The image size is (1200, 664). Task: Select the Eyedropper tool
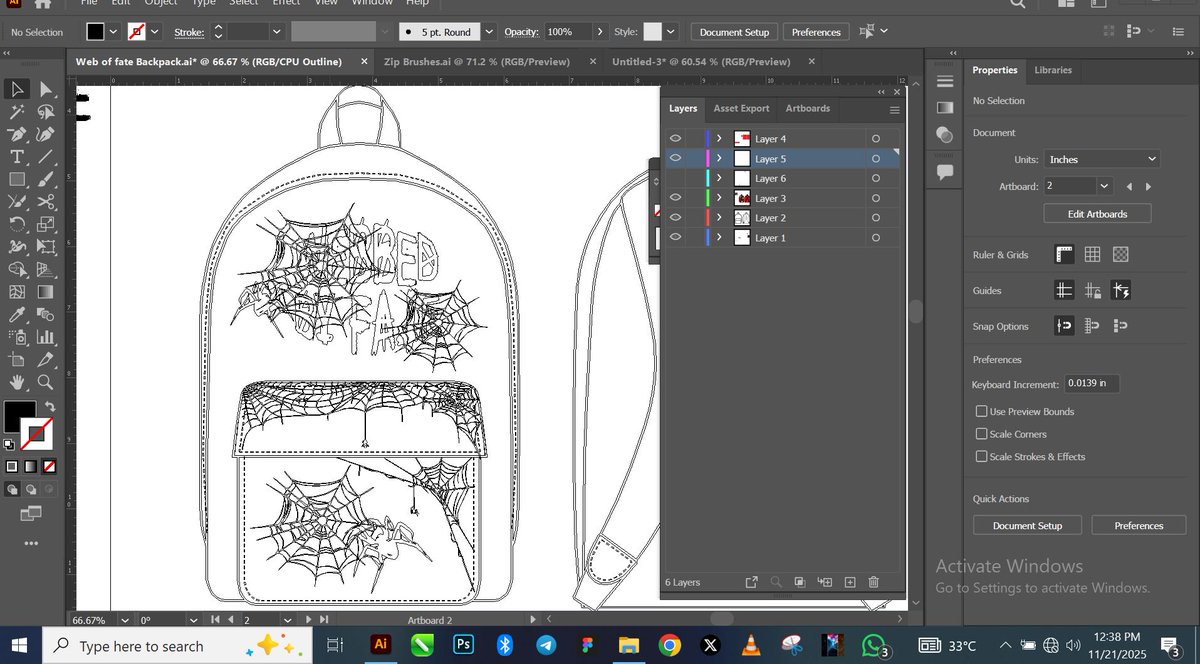tap(17, 314)
